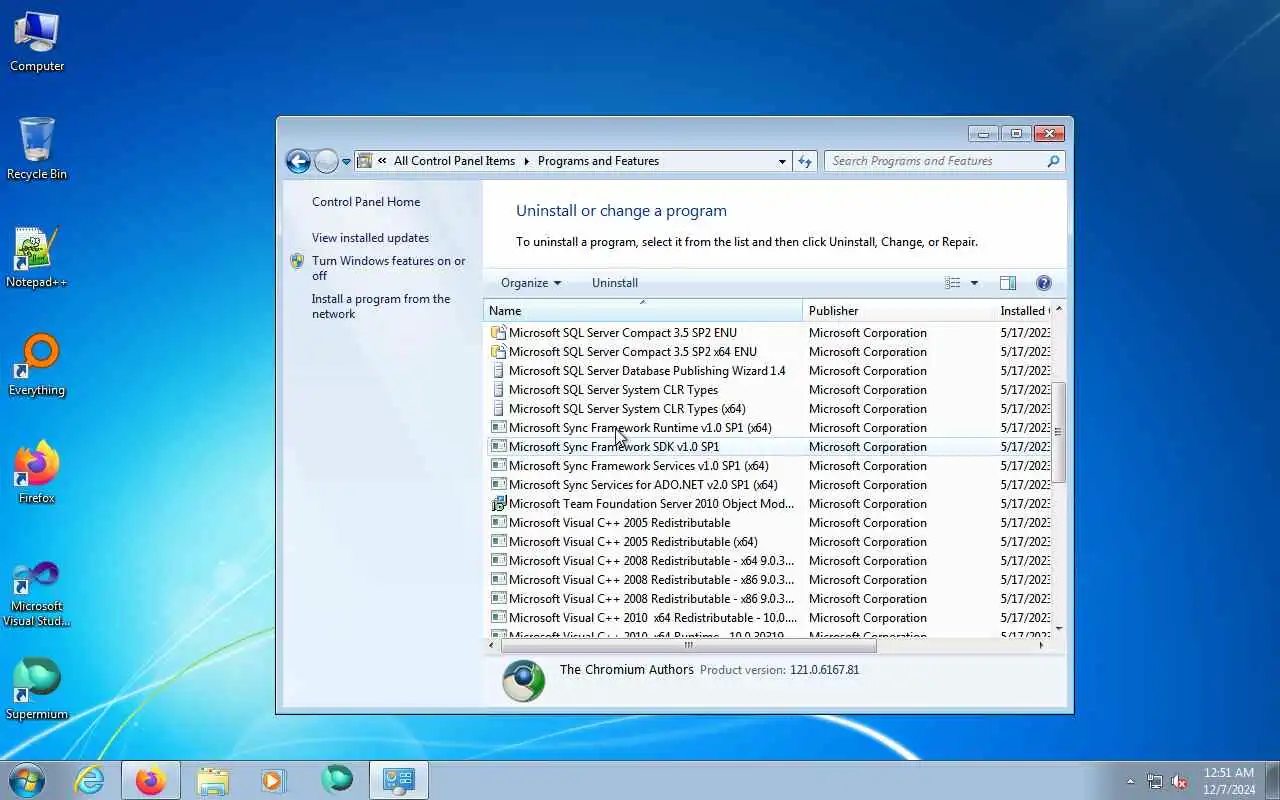Open the recent pages dropdown arrow
Screen dimensions: 1280x800
pos(346,161)
